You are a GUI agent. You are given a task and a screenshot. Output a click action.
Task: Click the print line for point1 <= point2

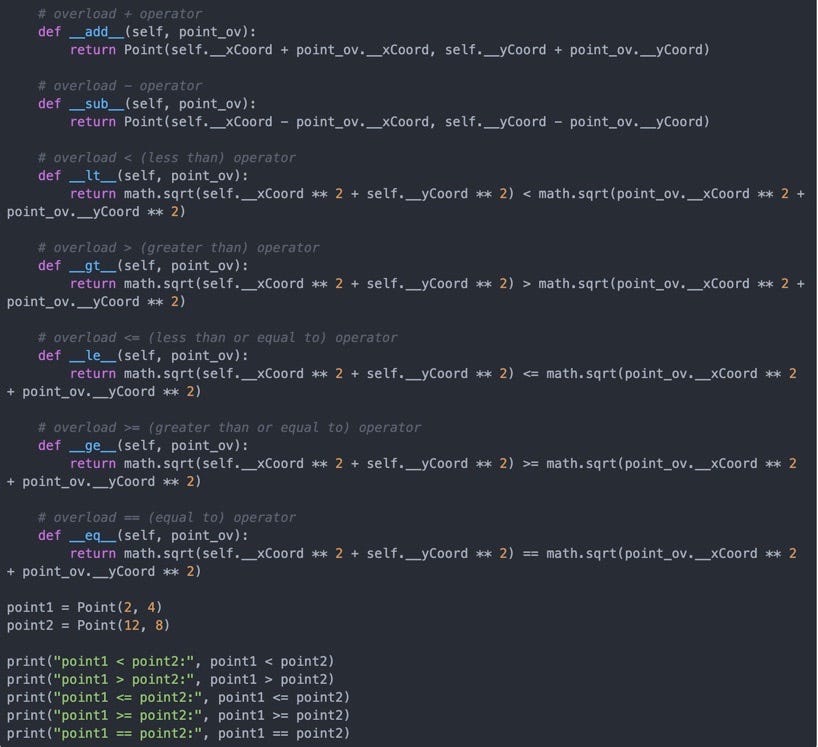click(x=178, y=697)
